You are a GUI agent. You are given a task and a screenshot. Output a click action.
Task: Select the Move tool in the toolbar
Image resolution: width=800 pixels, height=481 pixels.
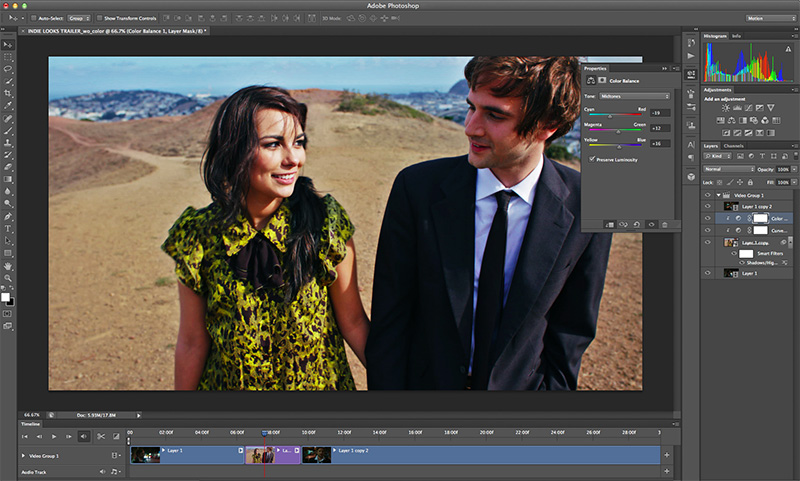coord(8,45)
